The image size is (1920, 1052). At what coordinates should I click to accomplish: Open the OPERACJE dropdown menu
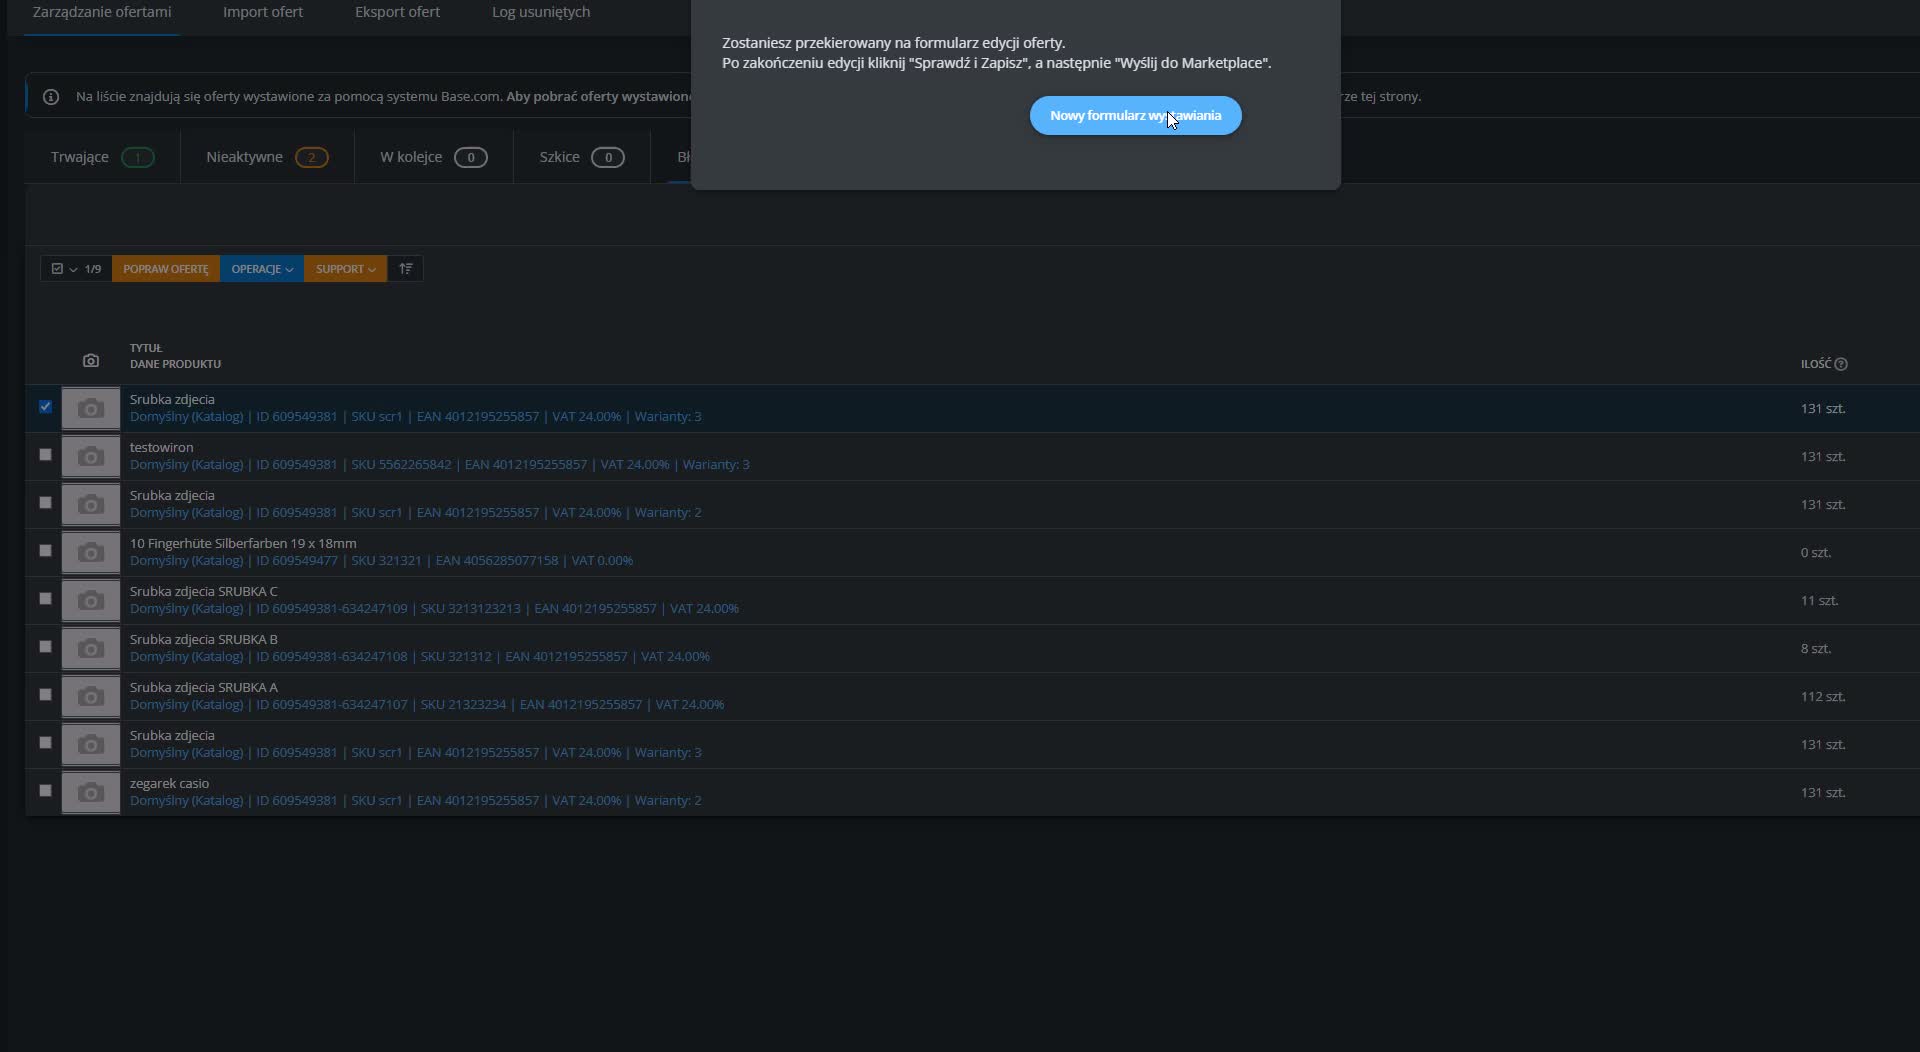pyautogui.click(x=262, y=269)
